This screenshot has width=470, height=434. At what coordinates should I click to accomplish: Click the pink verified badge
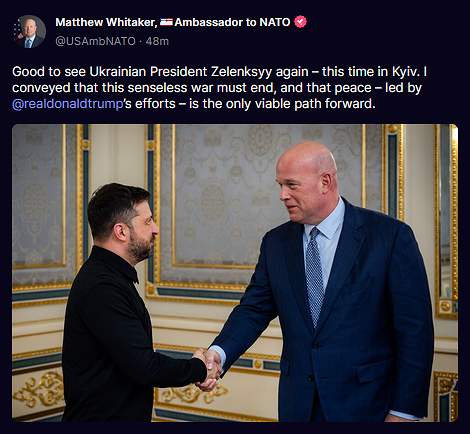[300, 22]
